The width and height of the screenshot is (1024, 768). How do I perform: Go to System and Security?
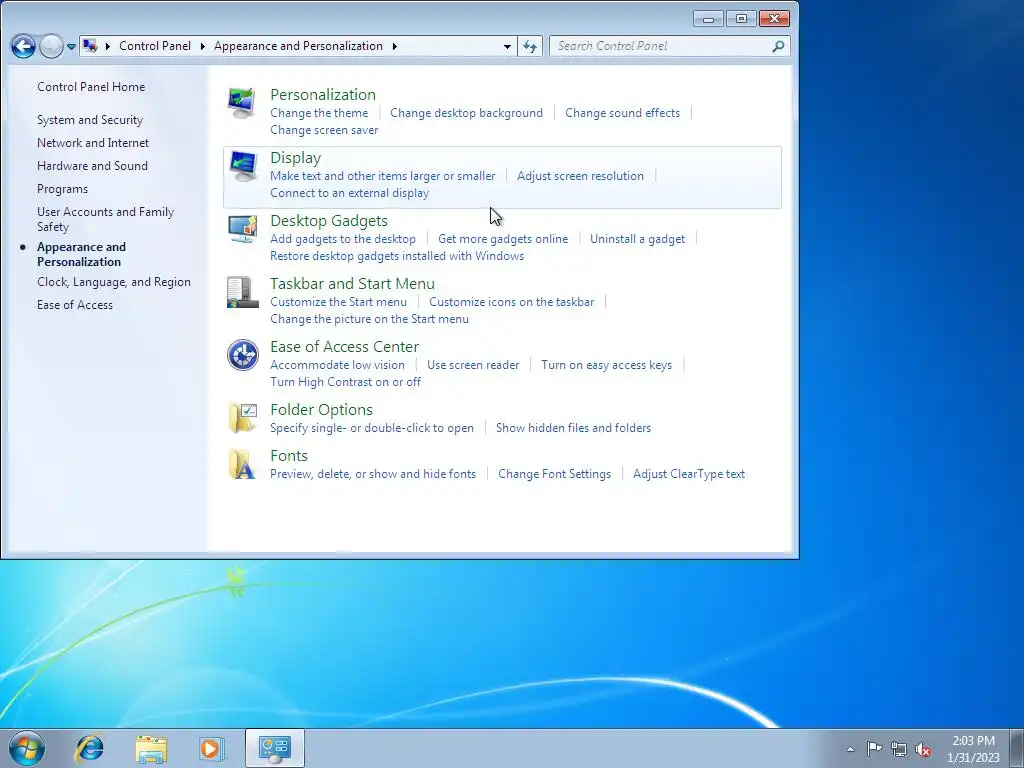point(89,120)
